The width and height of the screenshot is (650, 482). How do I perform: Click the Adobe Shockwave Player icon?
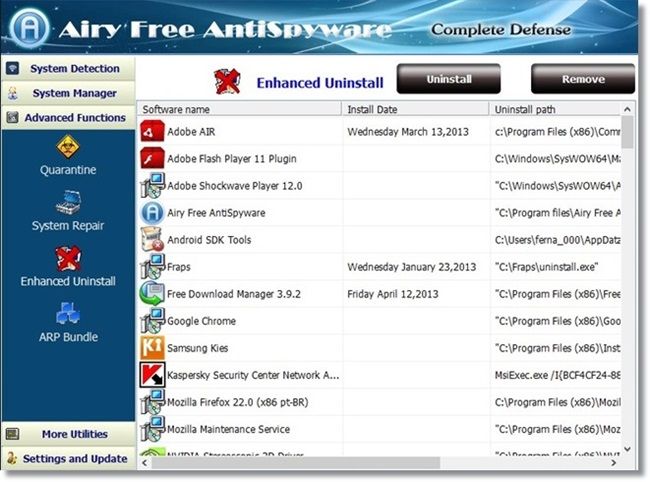(152, 185)
